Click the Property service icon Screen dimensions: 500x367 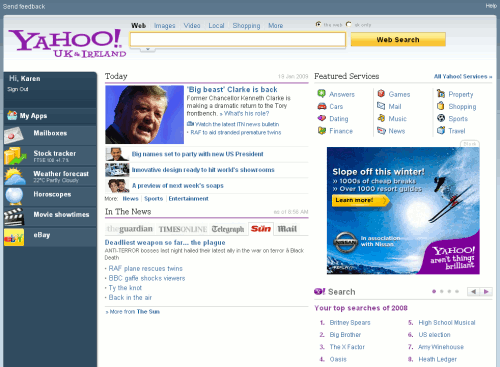pyautogui.click(x=441, y=94)
